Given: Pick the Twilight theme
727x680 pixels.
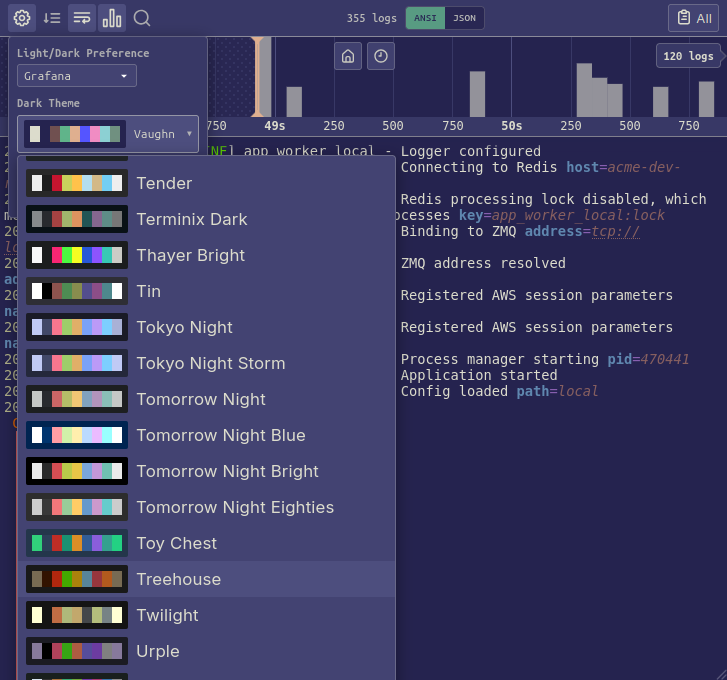Looking at the screenshot, I should click(x=207, y=615).
